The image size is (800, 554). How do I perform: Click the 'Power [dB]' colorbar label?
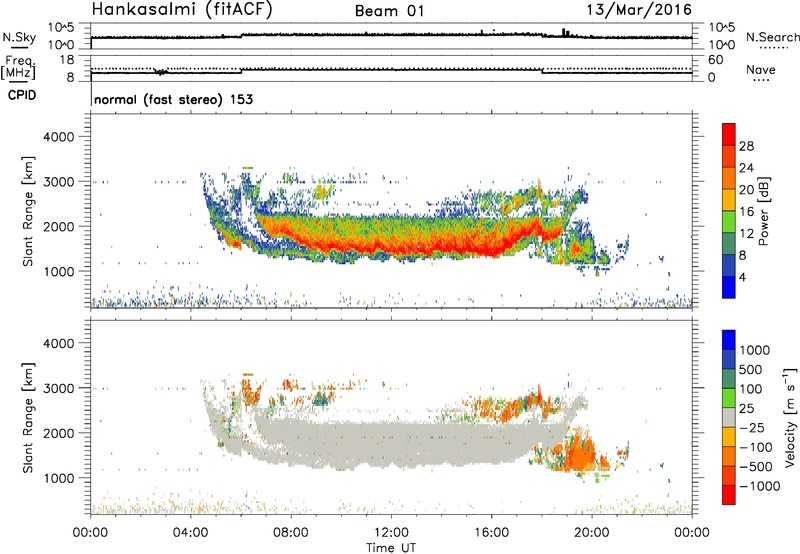click(x=763, y=211)
